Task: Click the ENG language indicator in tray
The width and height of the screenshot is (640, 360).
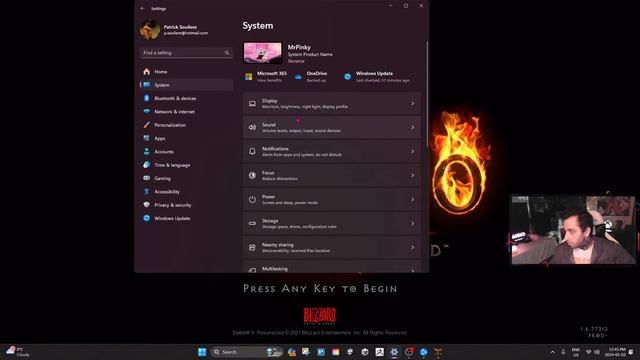Action: [576, 352]
